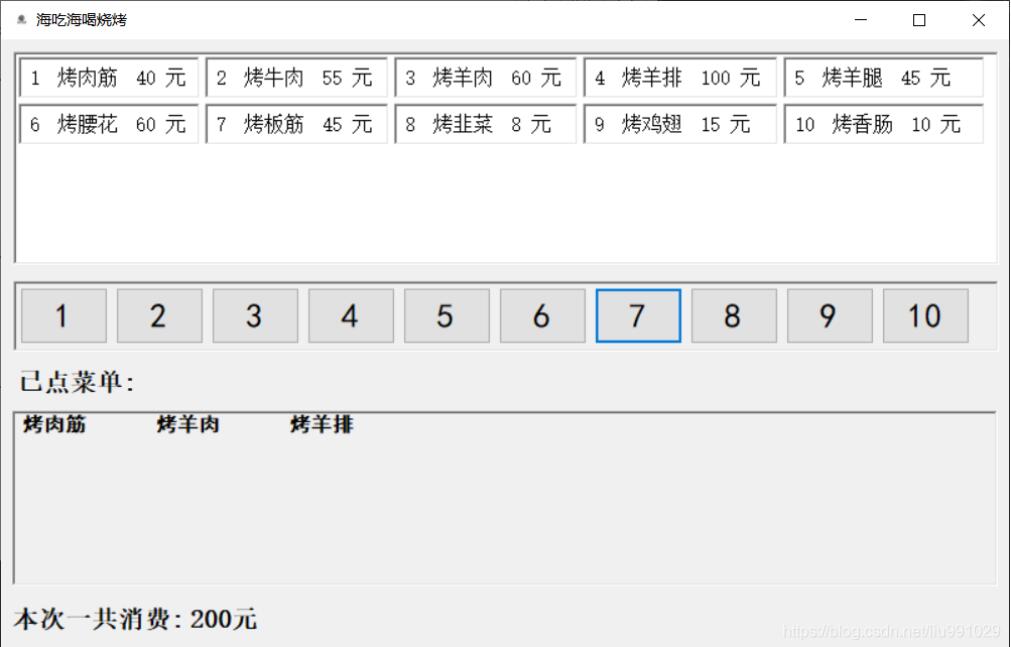This screenshot has height=647, width=1011.
Task: Click menu label 烤羊腿 45 元
Action: tap(883, 77)
